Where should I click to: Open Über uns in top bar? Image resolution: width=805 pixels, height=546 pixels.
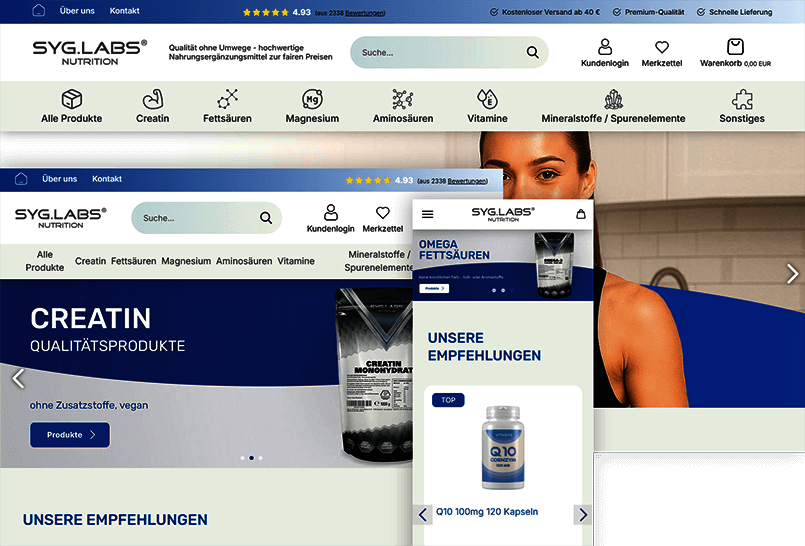click(x=77, y=11)
